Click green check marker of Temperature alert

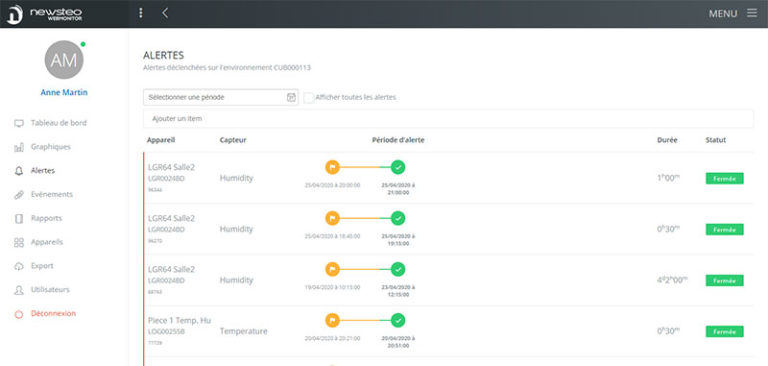tap(398, 320)
